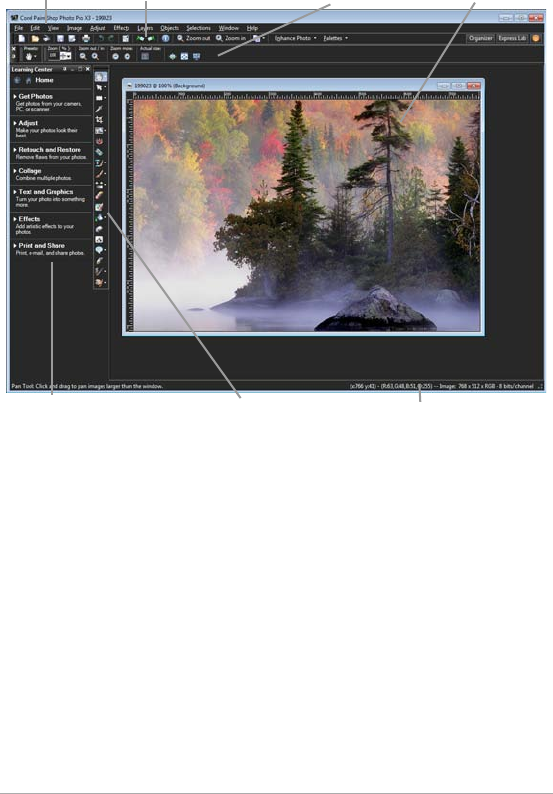Screen dimensions: 553x794
Task: Select the Oil Brush art media tool
Action: [100, 283]
